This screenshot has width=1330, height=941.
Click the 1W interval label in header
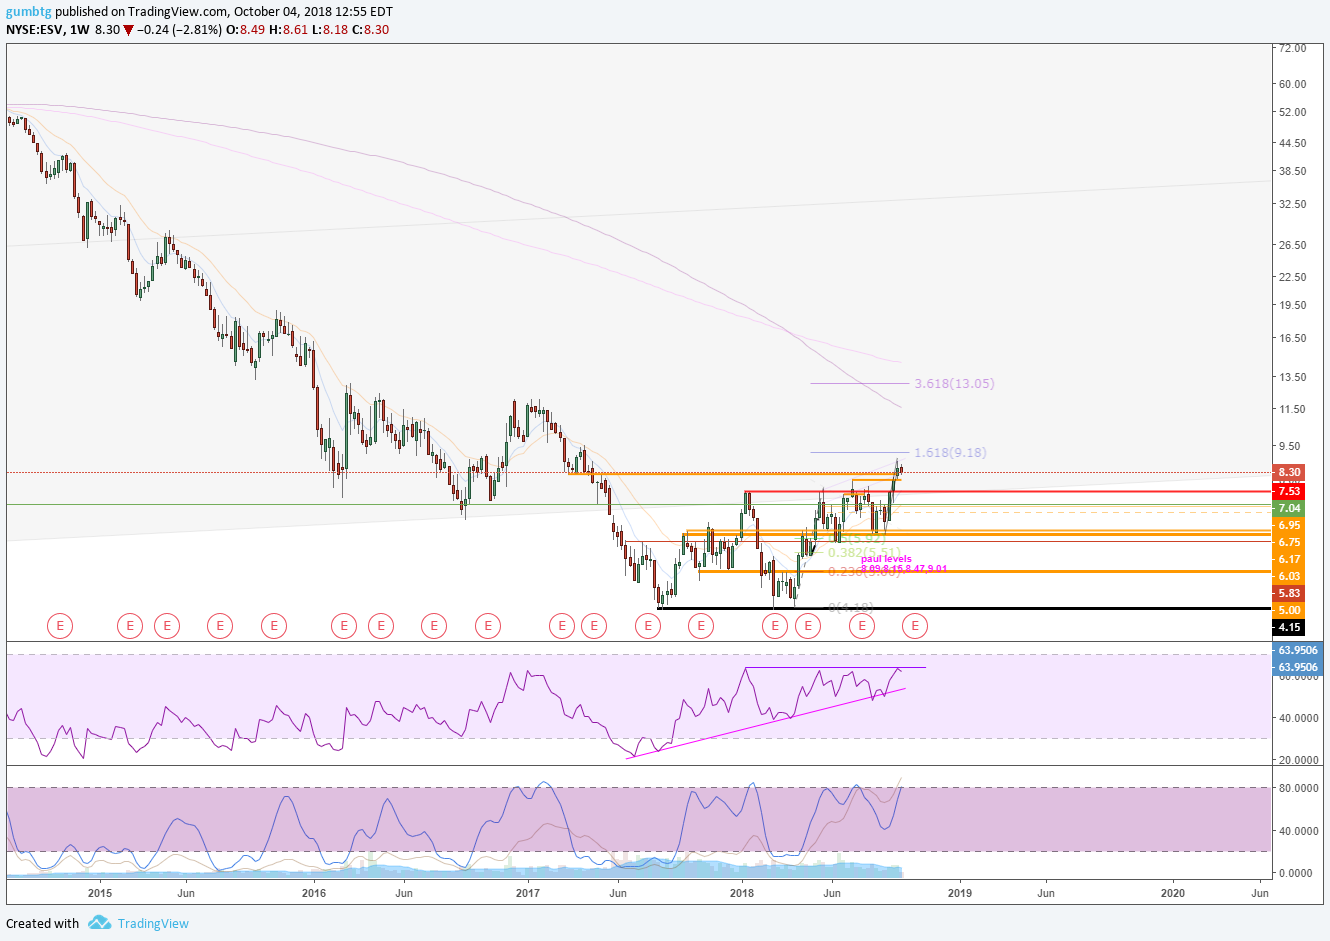pyautogui.click(x=80, y=30)
